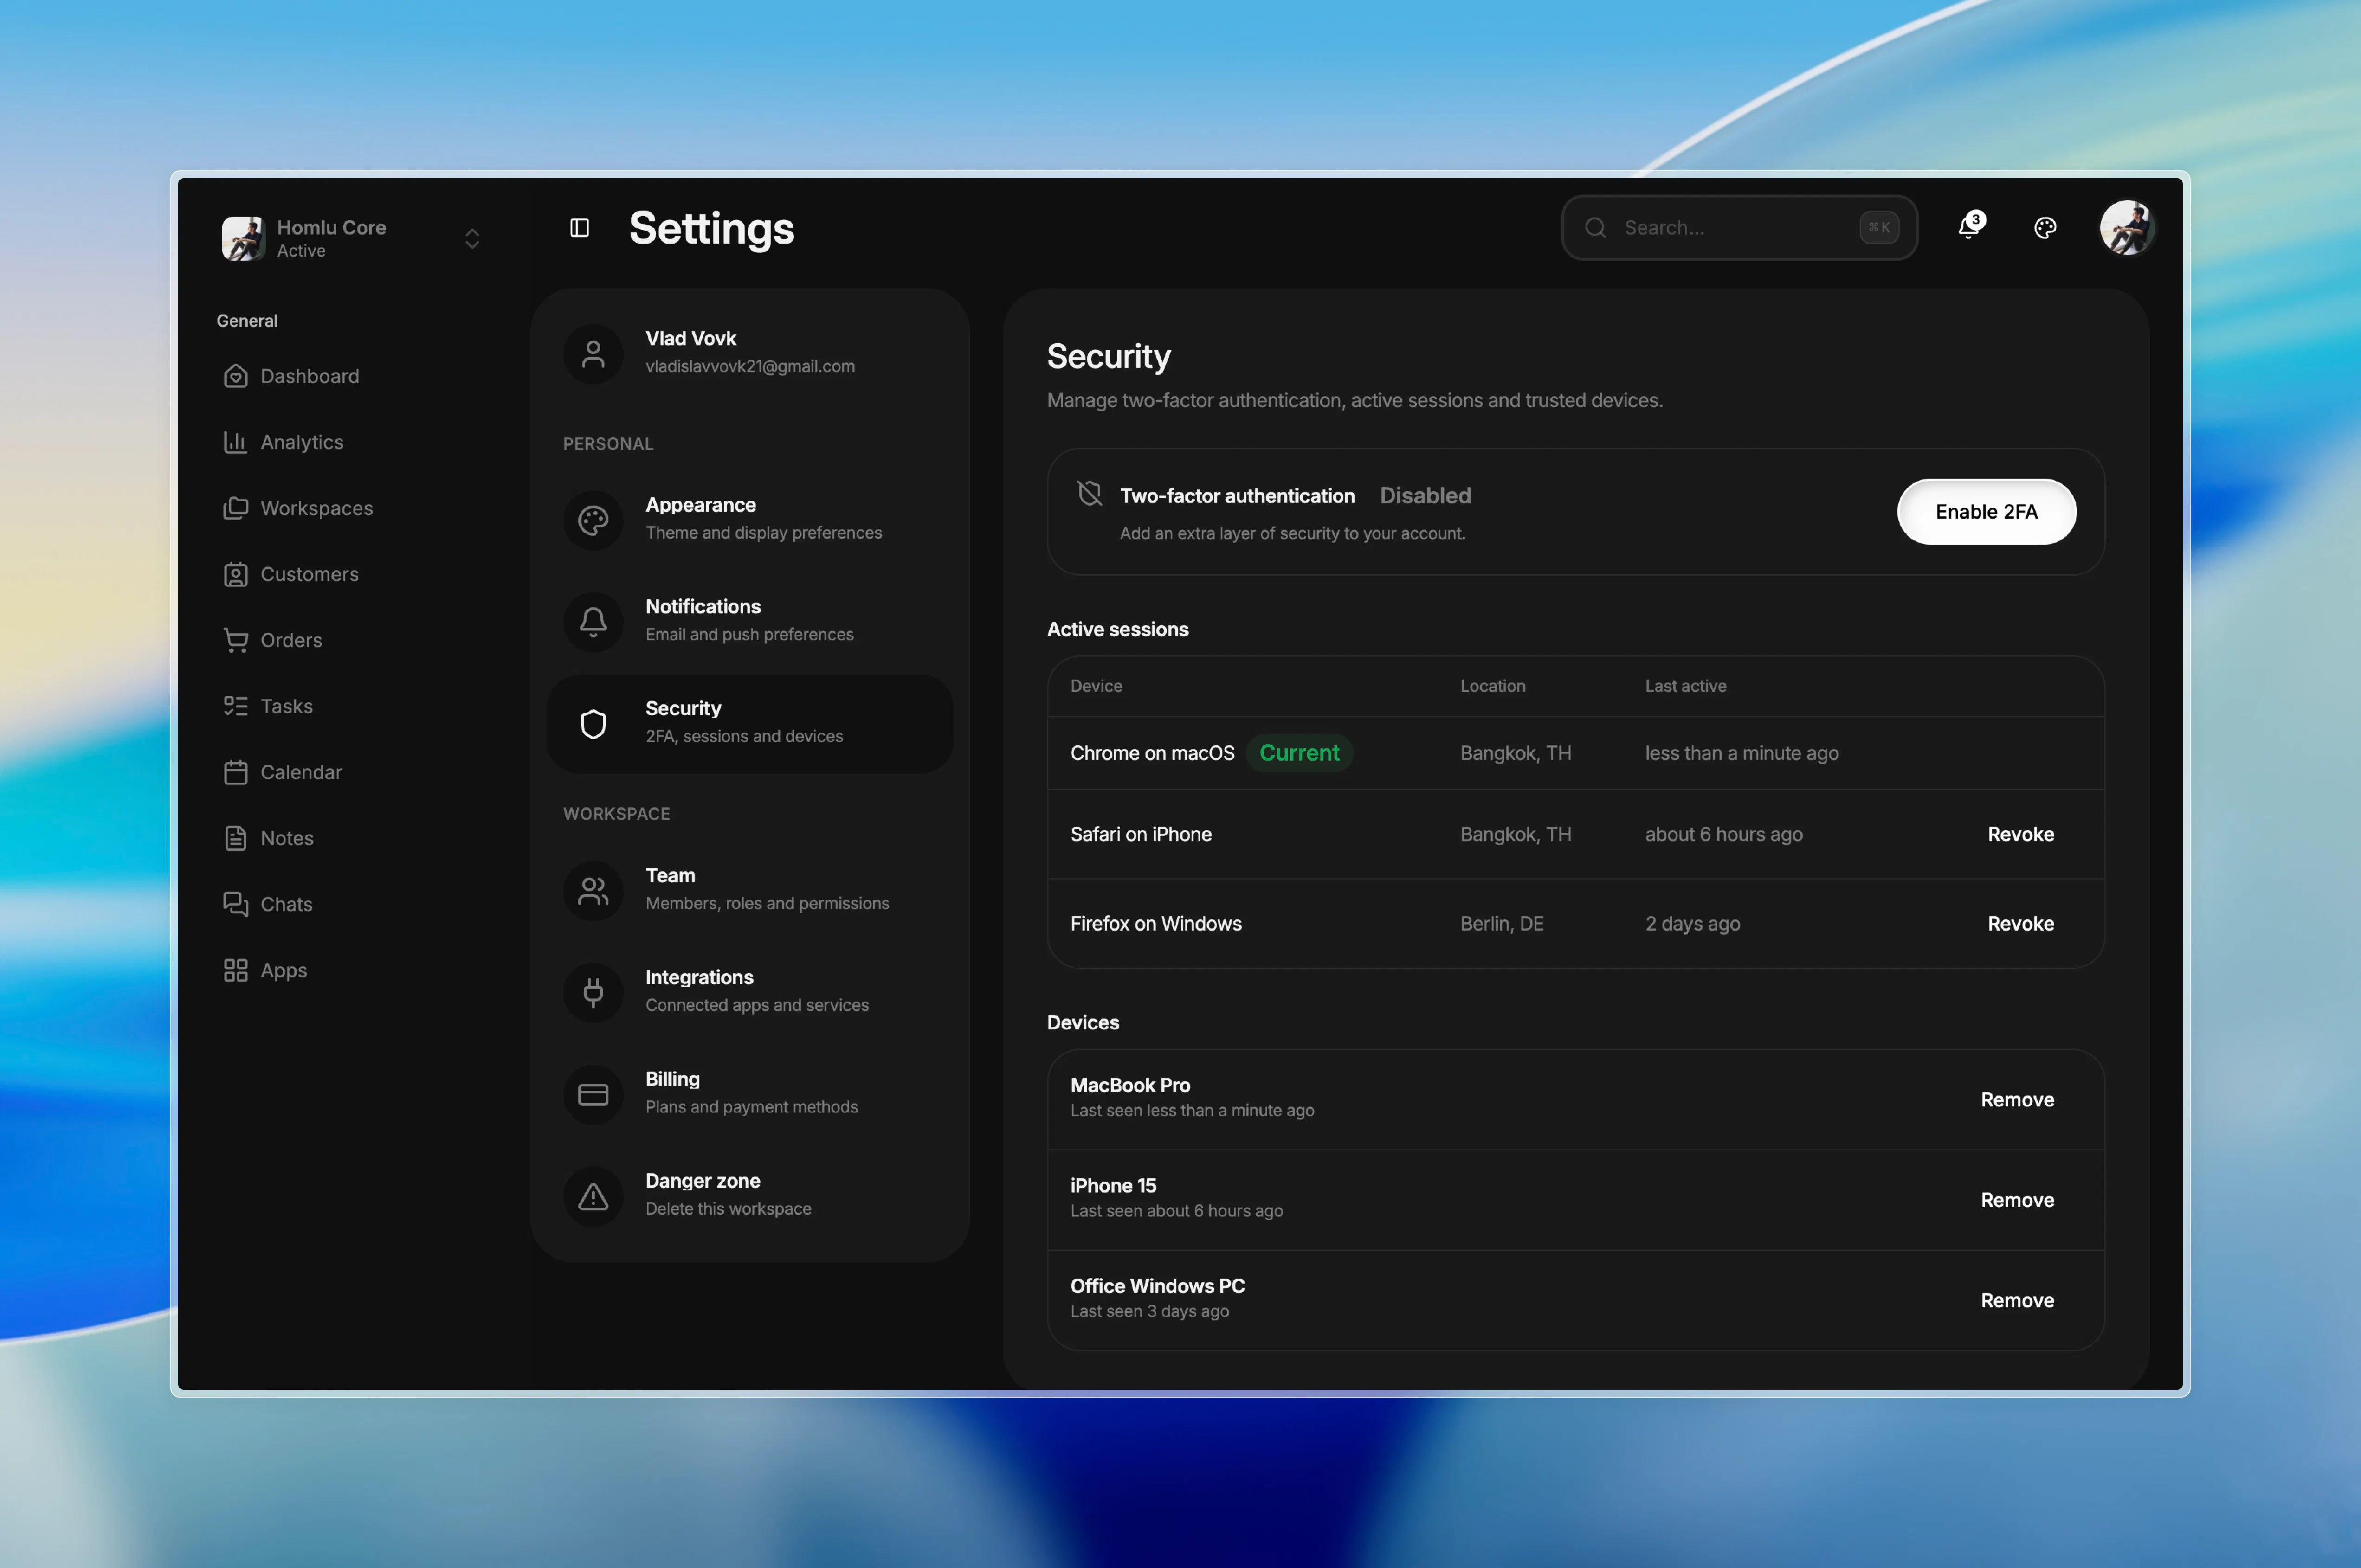The width and height of the screenshot is (2361, 1568).
Task: Remove the iPhone 15 device
Action: coord(2017,1200)
